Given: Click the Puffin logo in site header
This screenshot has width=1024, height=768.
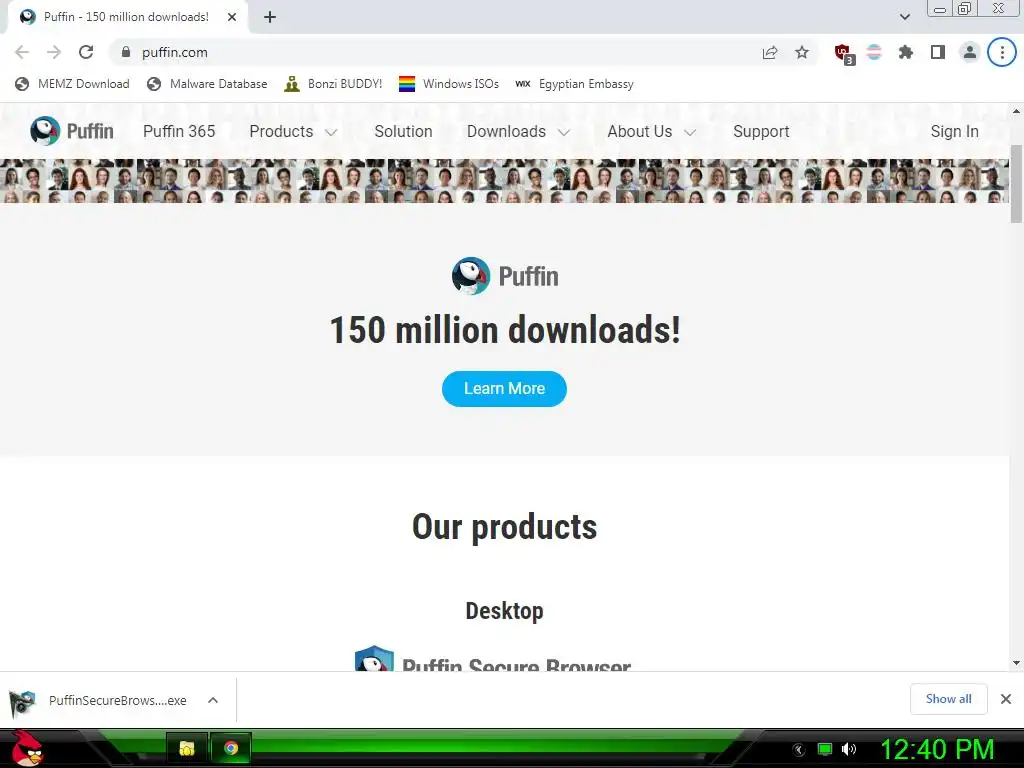Looking at the screenshot, I should tap(72, 131).
